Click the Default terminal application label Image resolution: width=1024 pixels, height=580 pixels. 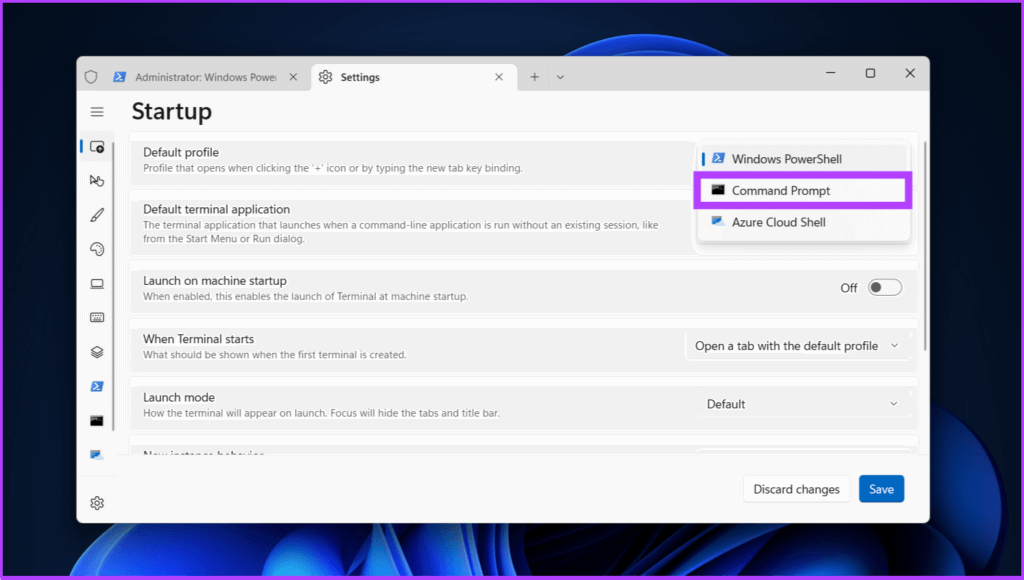[216, 210]
